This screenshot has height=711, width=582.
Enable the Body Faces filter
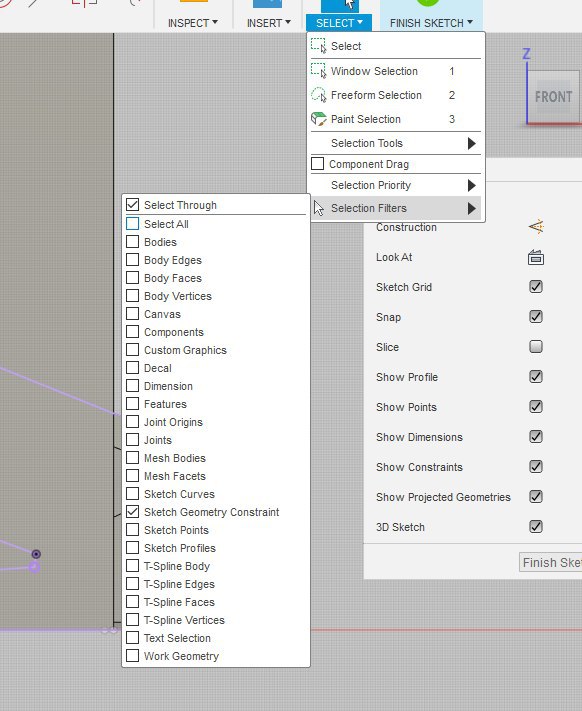pyautogui.click(x=132, y=278)
